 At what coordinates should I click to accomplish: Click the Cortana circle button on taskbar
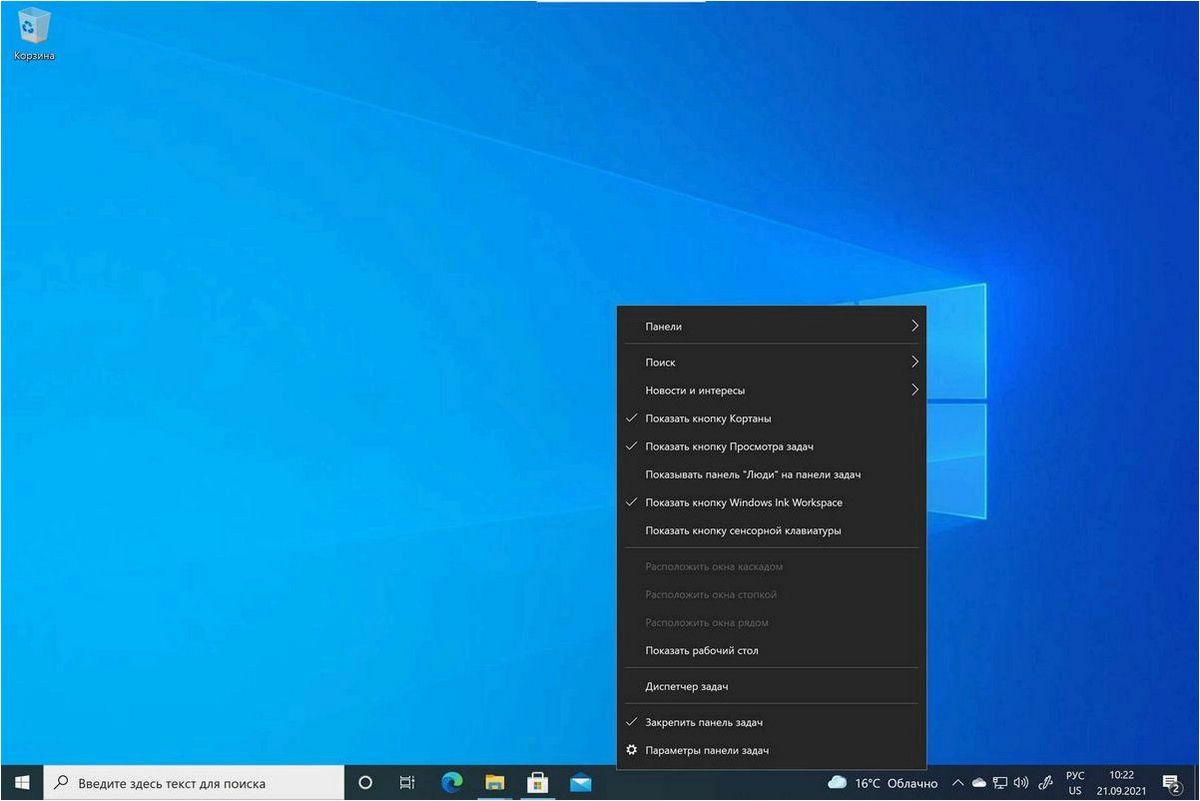(x=365, y=783)
